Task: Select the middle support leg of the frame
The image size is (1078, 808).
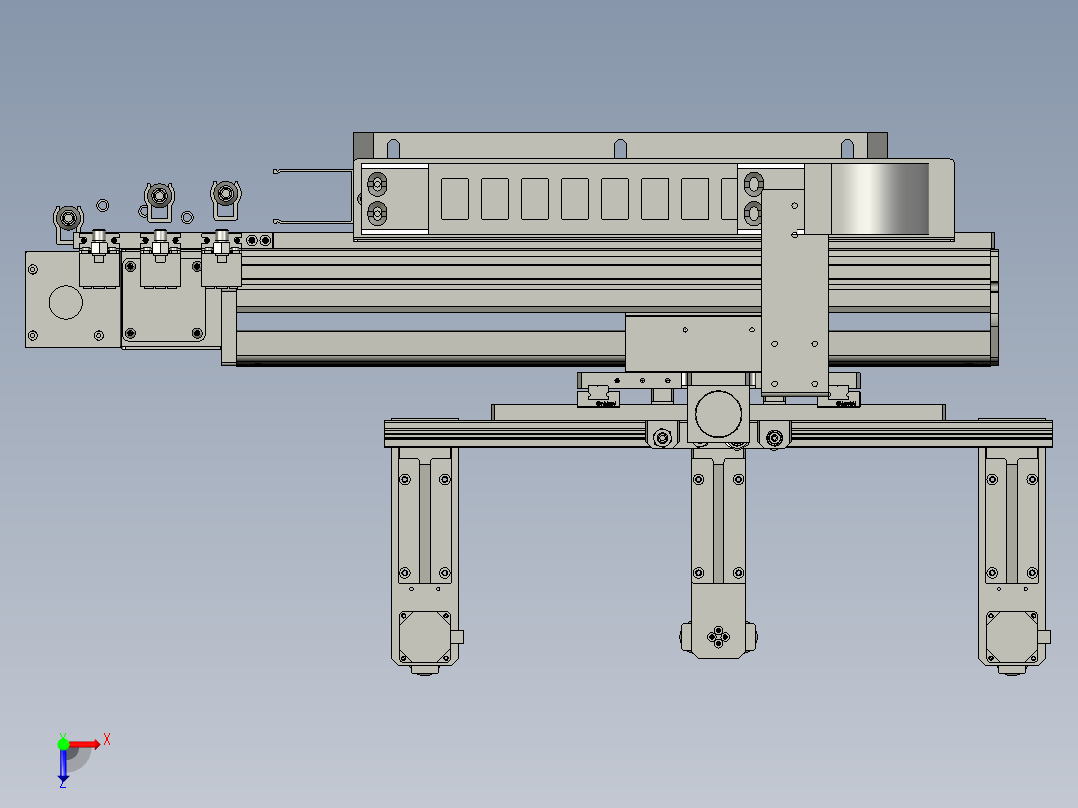Action: tap(718, 553)
